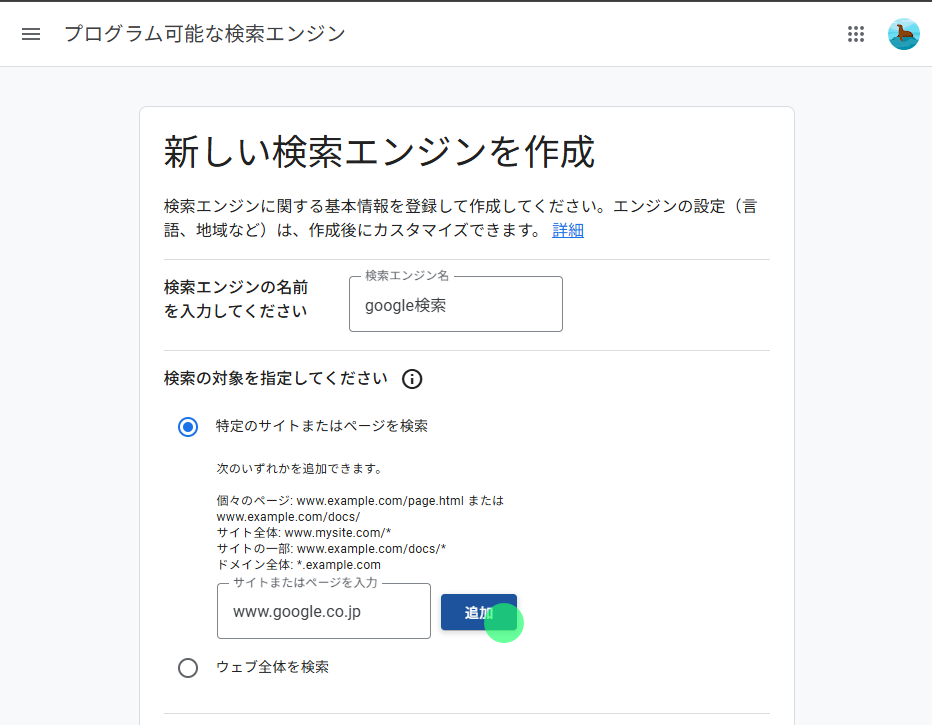Click the ウェブ全体を検索 label text
Screen dimensions: 932x725
click(272, 667)
